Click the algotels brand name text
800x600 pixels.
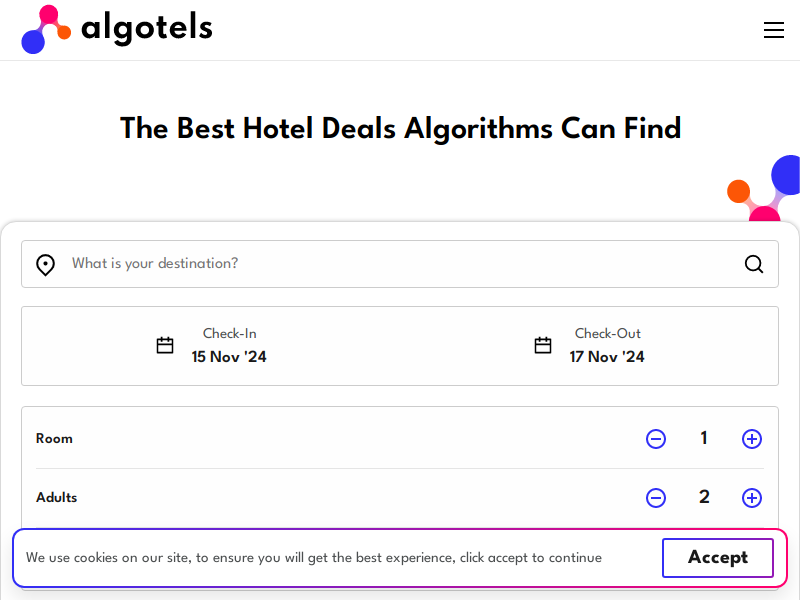pos(147,28)
